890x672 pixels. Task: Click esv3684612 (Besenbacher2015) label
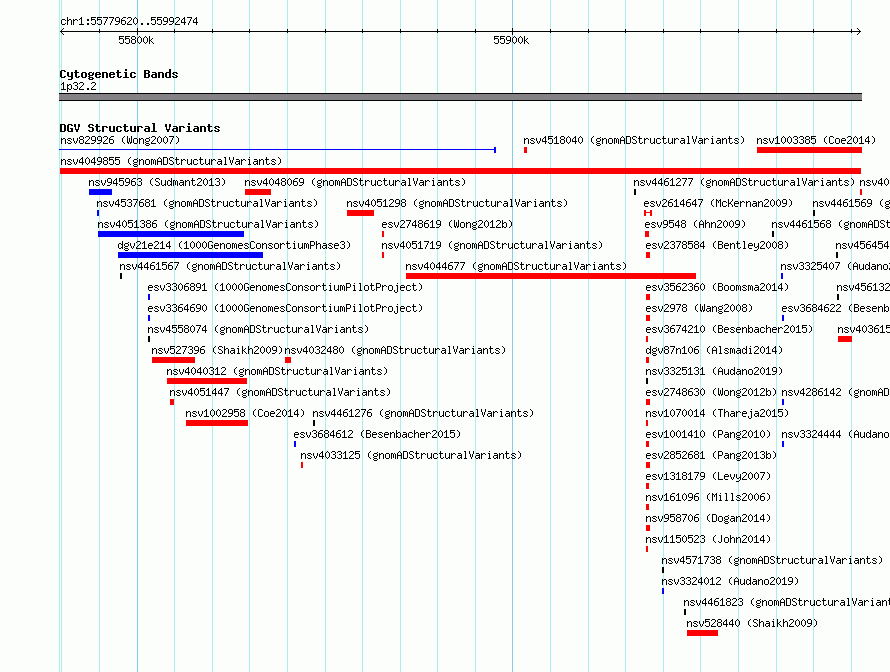coord(377,434)
